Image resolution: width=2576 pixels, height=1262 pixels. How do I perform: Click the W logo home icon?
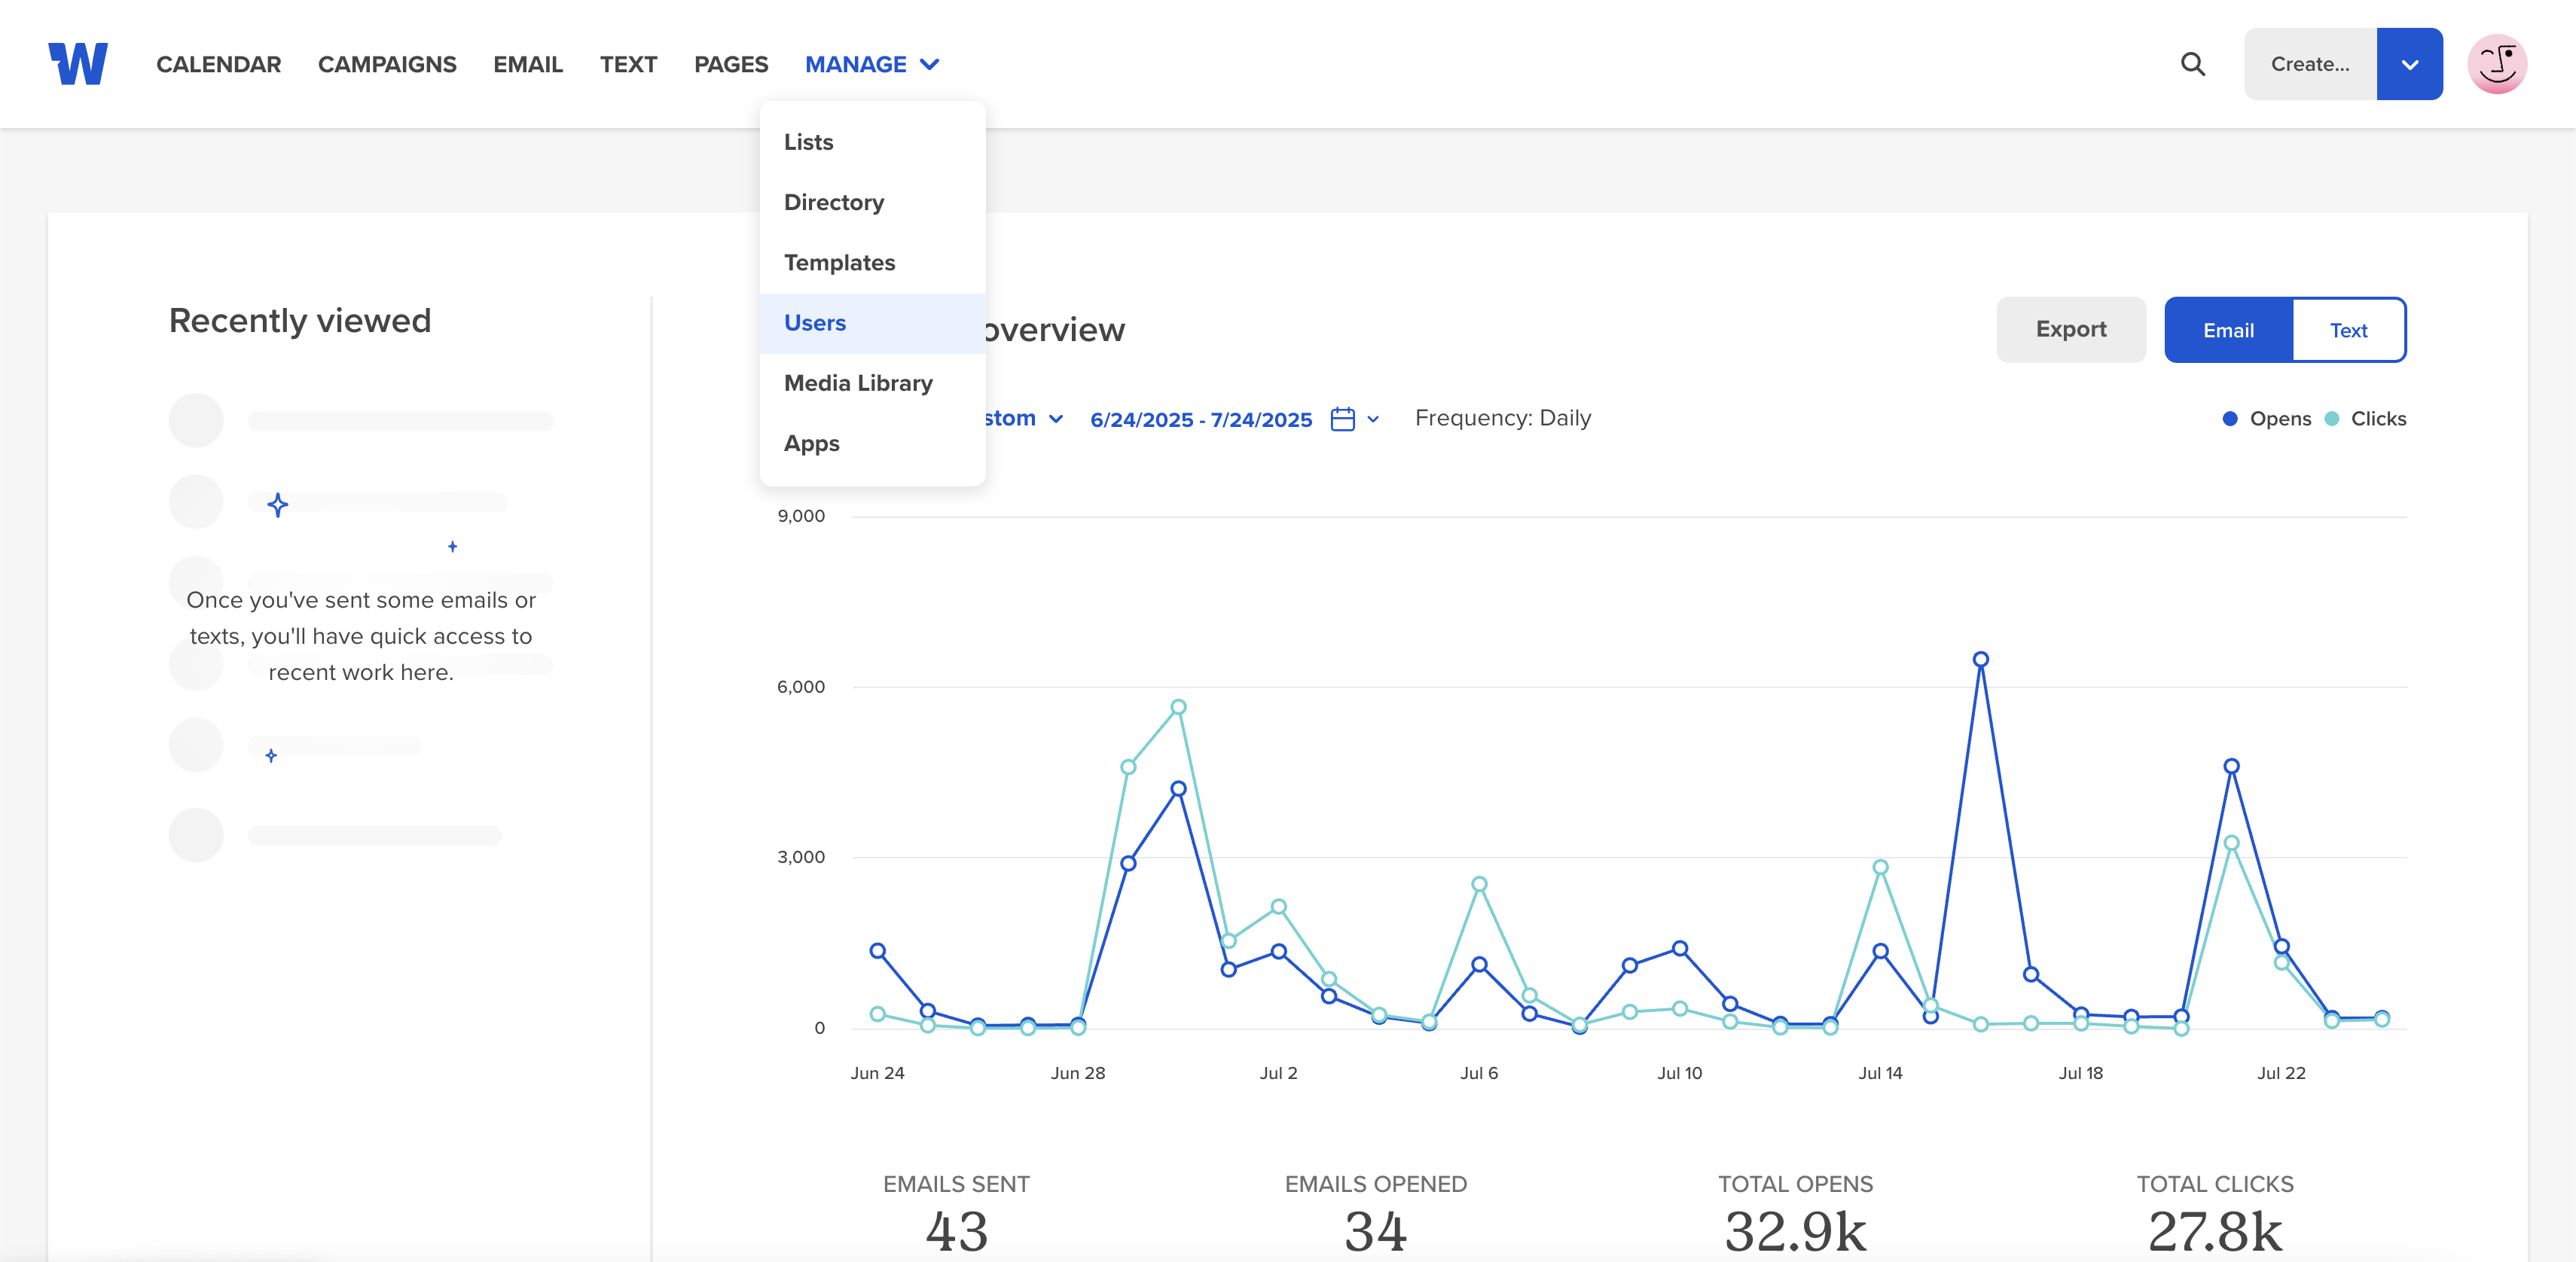[78, 64]
